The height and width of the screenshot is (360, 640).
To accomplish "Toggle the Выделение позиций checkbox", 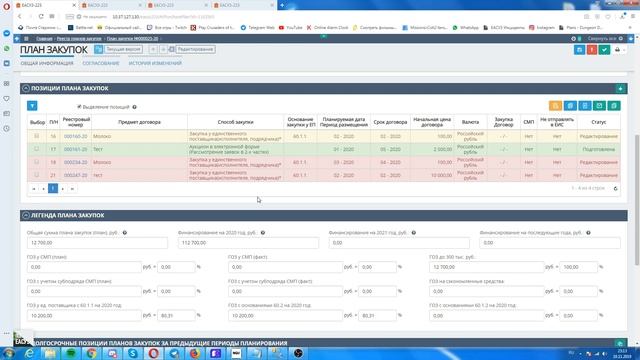I will click(x=79, y=107).
